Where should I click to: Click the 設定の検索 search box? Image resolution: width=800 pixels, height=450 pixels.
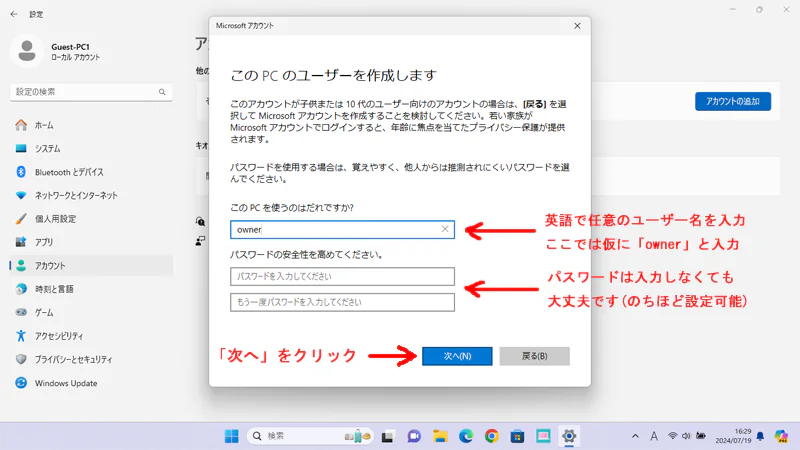click(x=91, y=92)
